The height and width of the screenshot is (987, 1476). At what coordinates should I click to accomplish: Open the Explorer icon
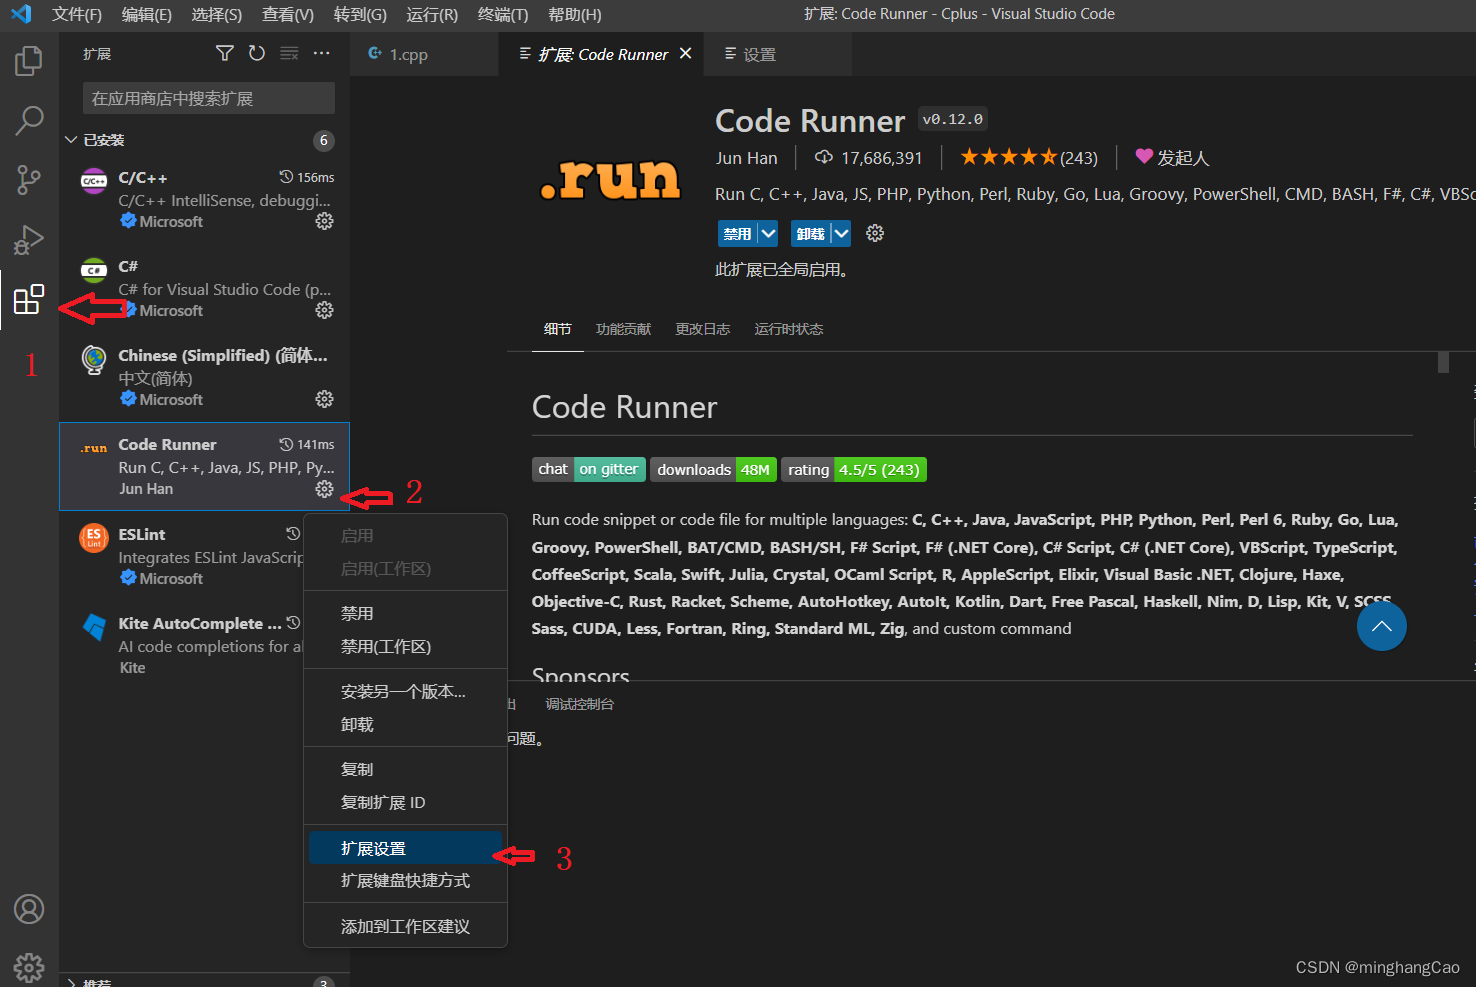[29, 60]
